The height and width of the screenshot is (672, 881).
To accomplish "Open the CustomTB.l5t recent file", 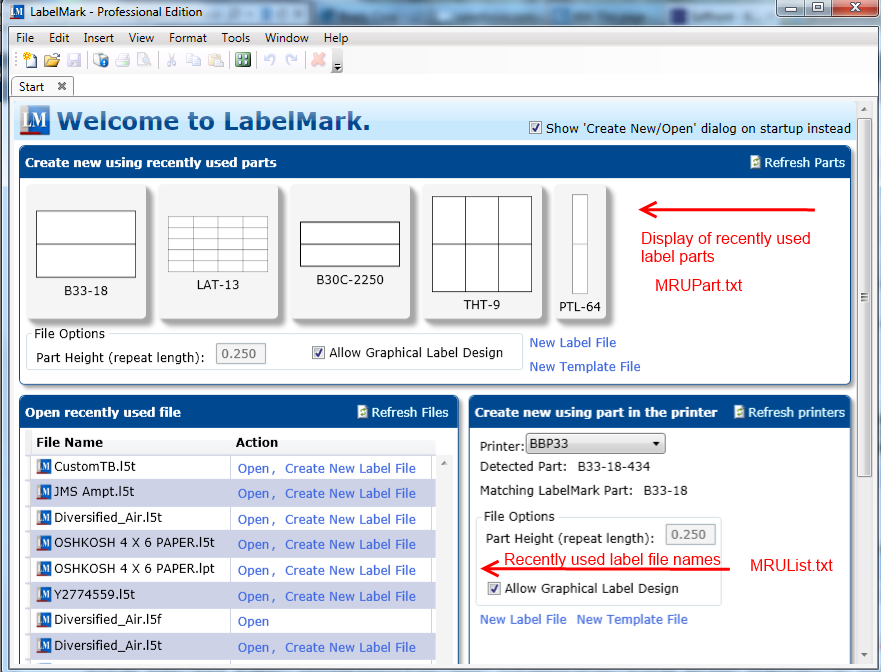I will click(x=254, y=467).
